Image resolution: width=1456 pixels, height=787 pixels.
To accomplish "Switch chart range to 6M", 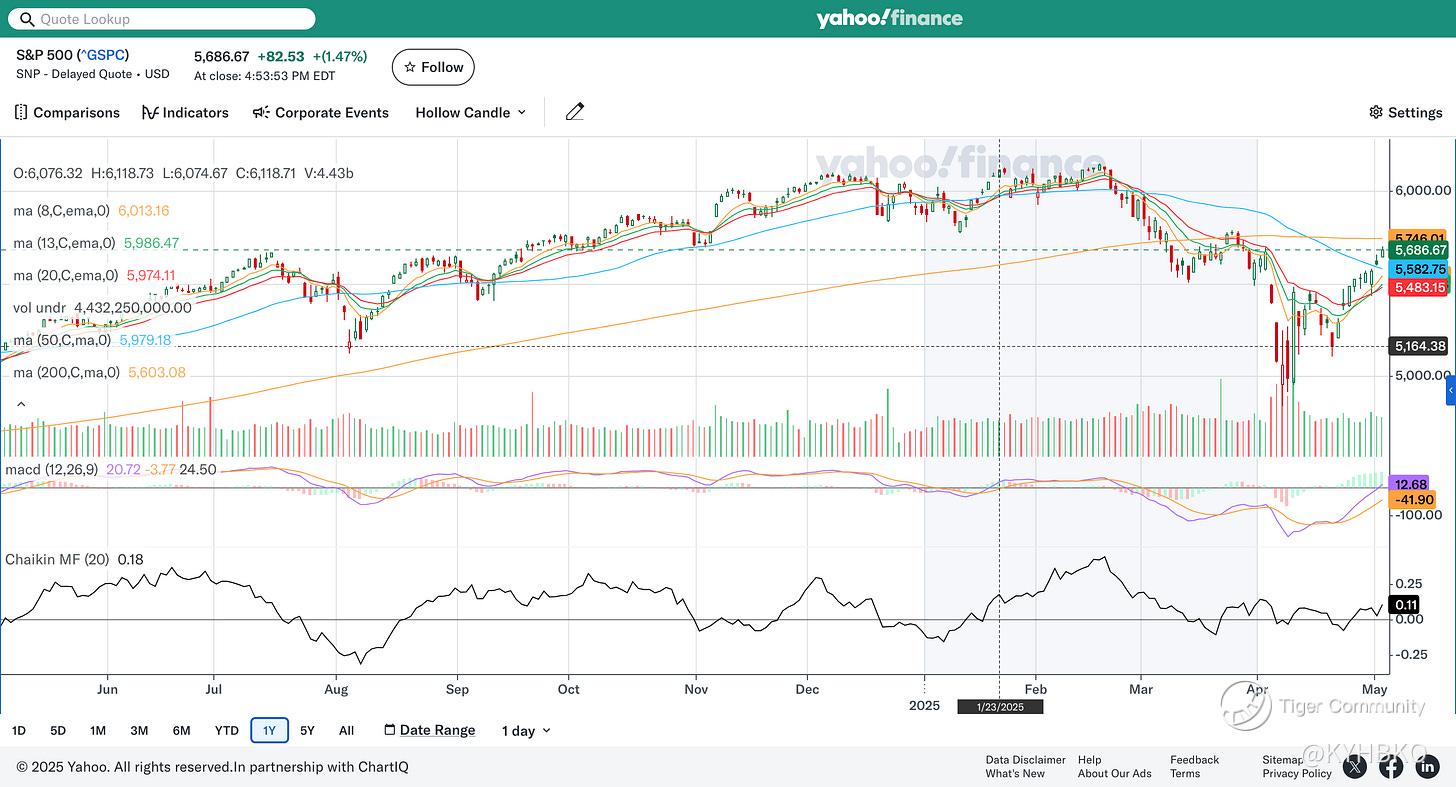I will (x=181, y=730).
